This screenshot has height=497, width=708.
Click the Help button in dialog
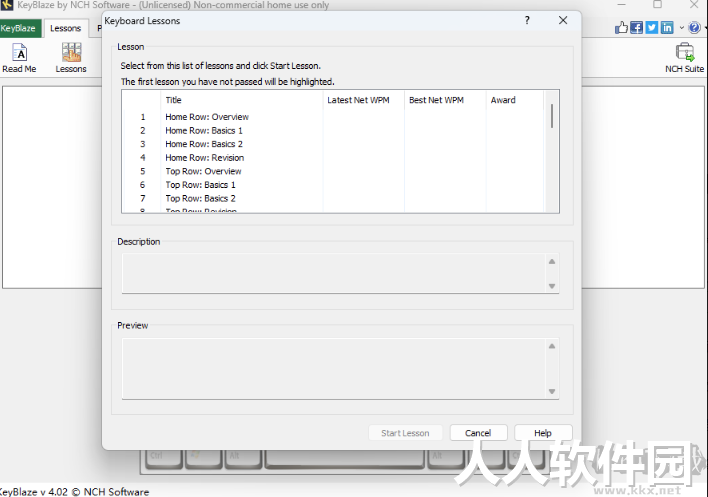tap(543, 433)
